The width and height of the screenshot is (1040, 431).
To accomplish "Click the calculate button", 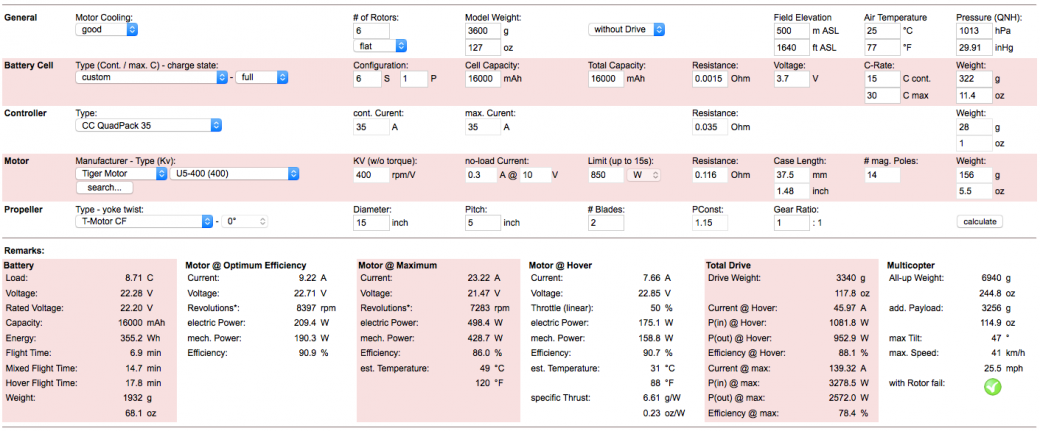I will click(x=980, y=222).
